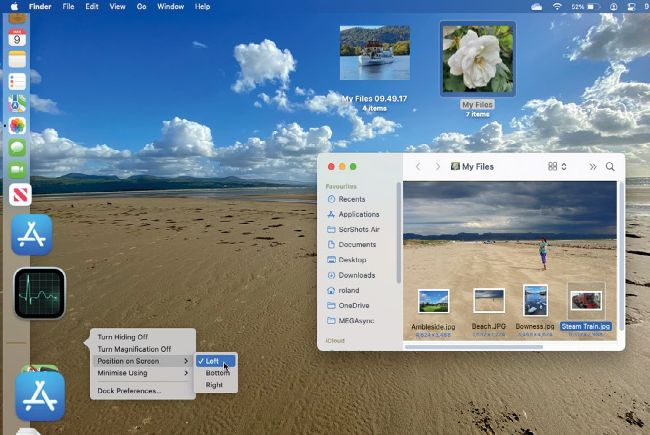The width and height of the screenshot is (650, 435).
Task: Open Photos app in the Dock
Action: click(x=17, y=125)
